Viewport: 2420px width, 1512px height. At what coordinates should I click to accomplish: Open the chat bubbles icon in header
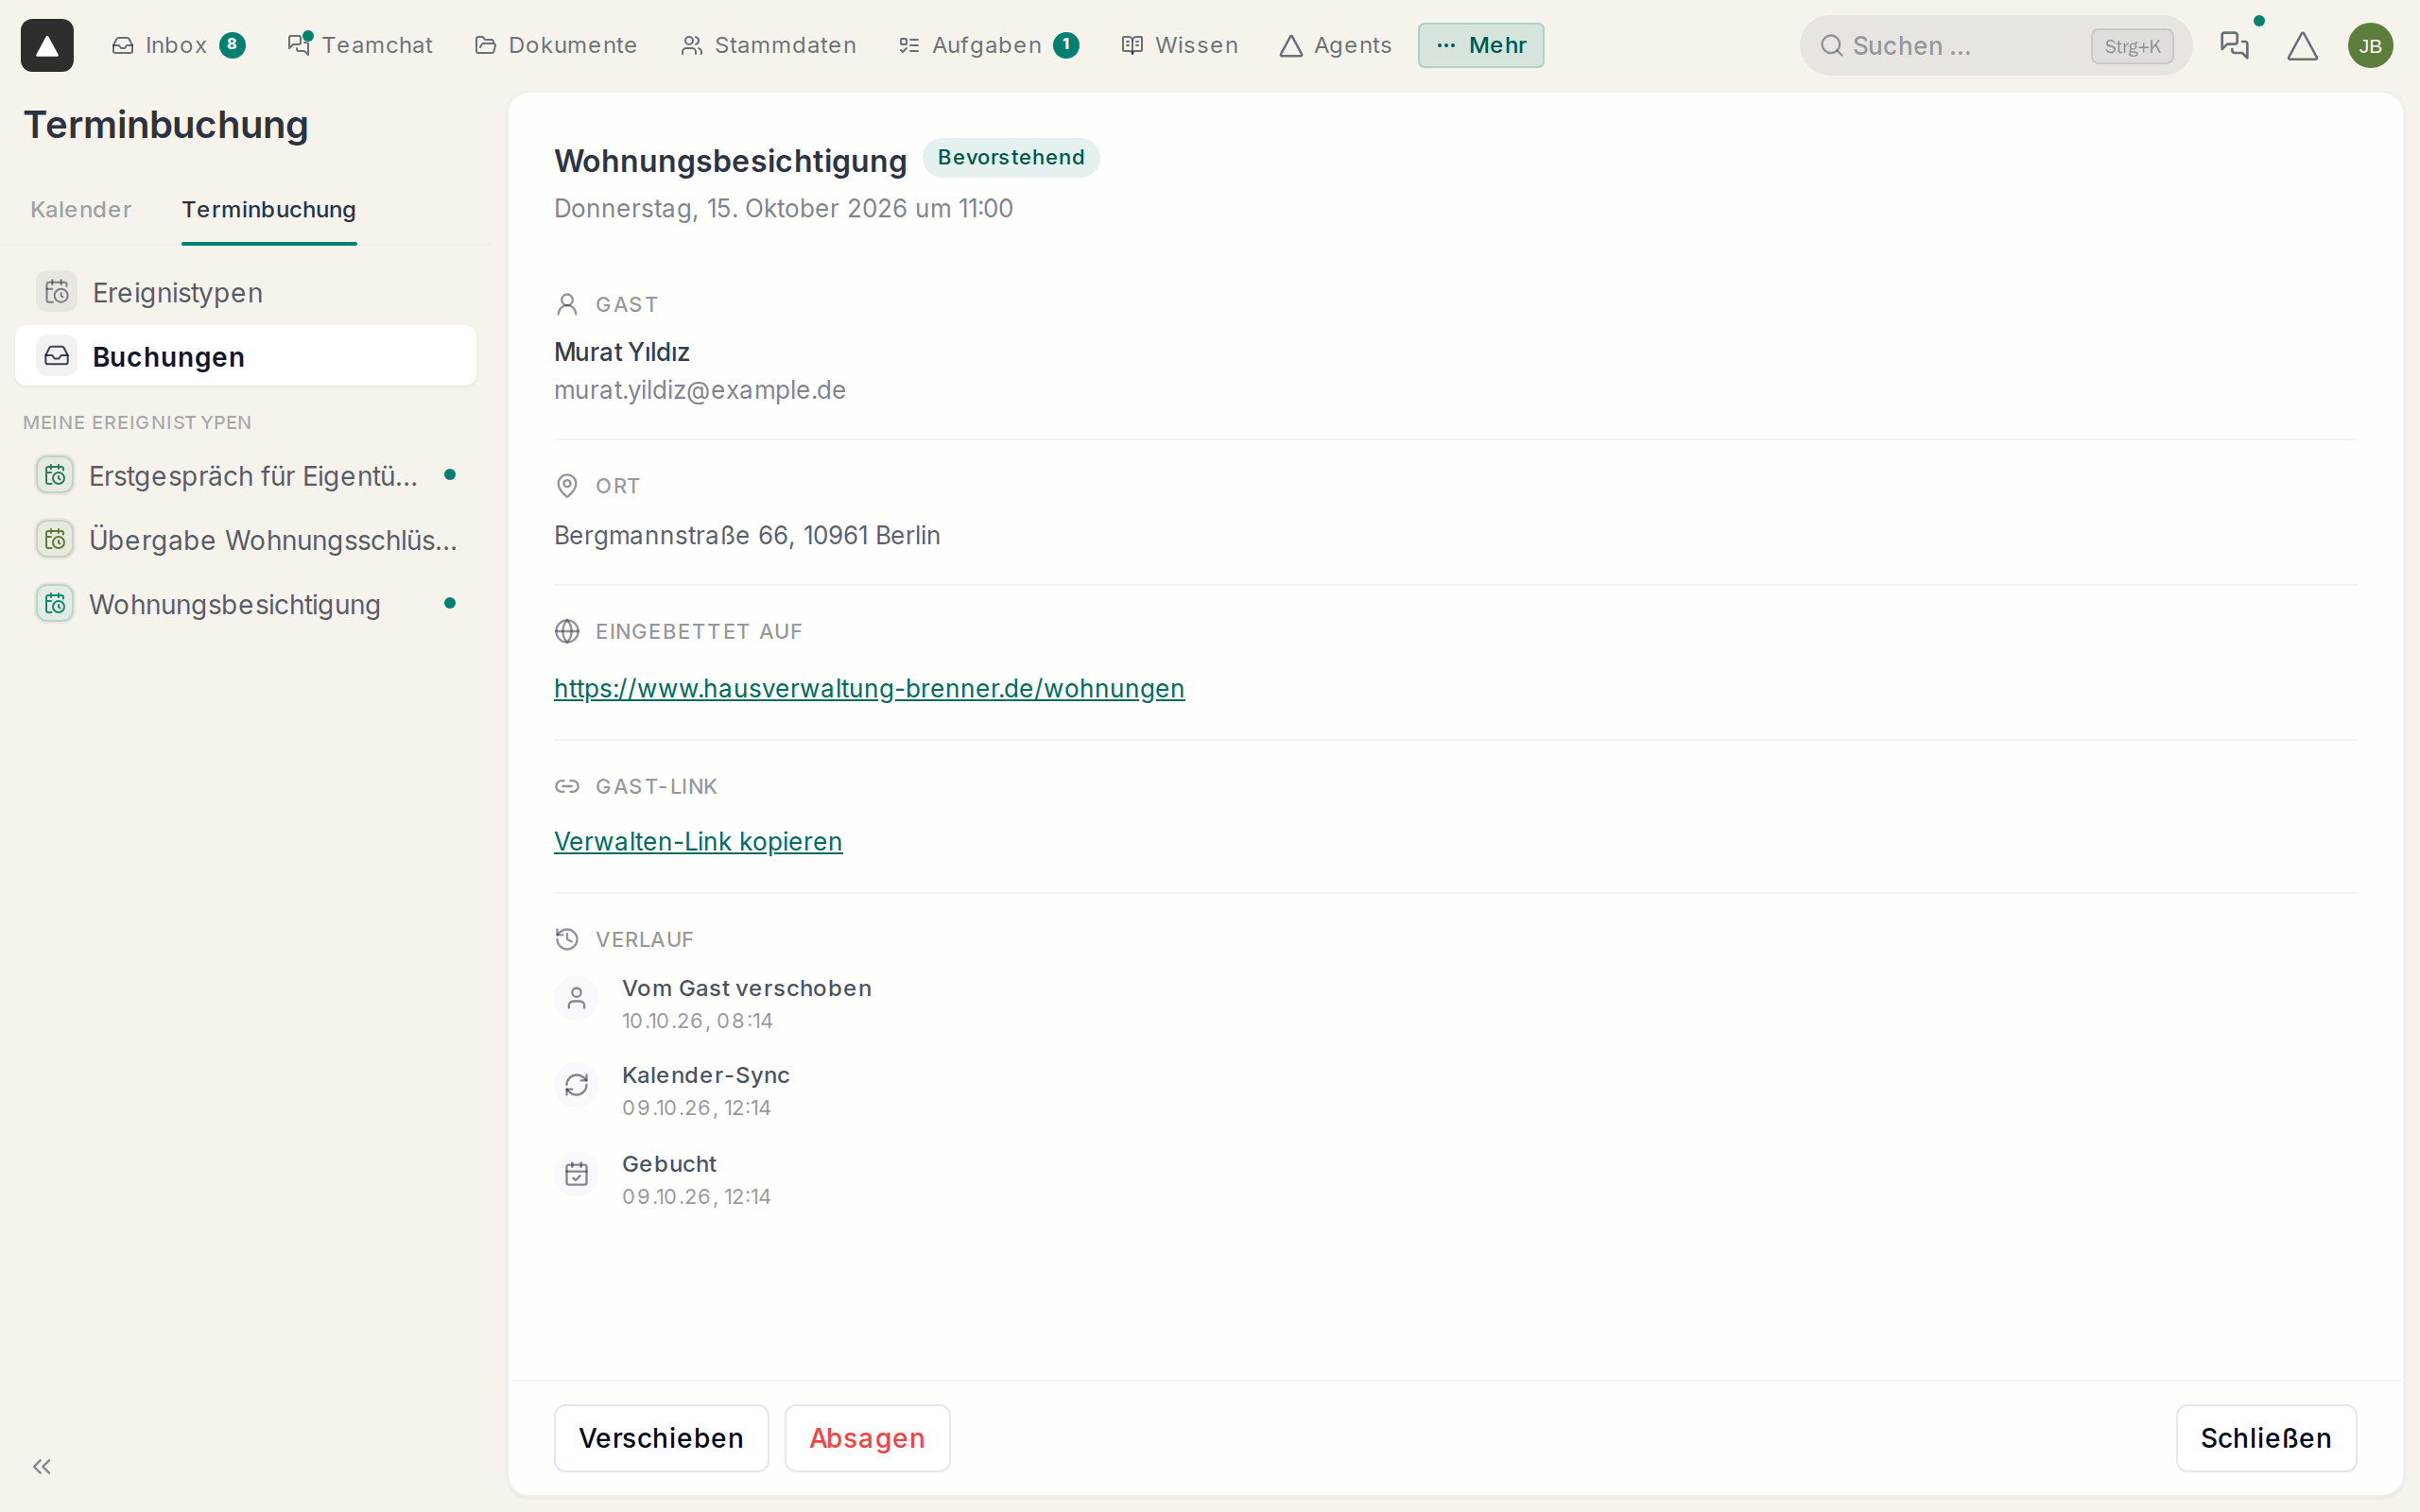click(2234, 45)
